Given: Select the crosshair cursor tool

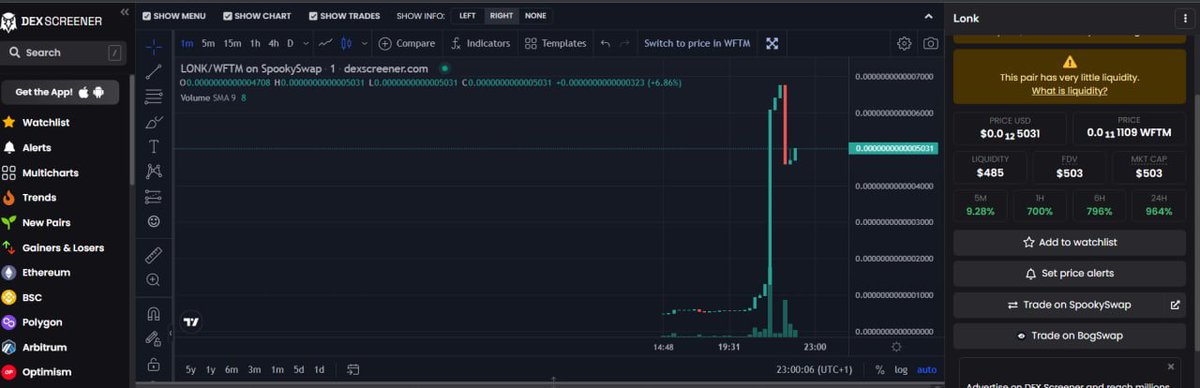Looking at the screenshot, I should 154,46.
